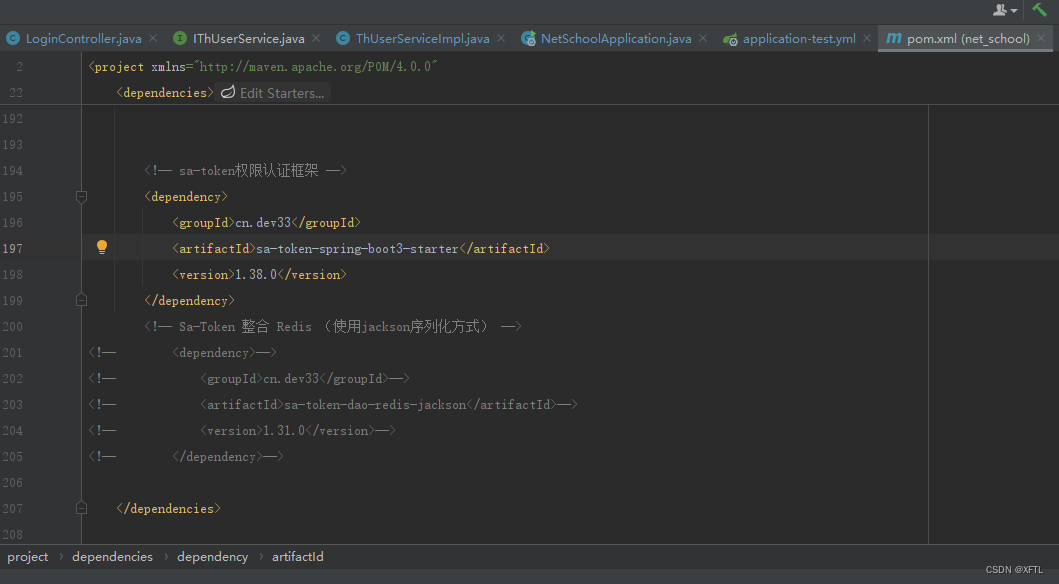Open the Code With Me dropdown arrow
This screenshot has width=1059, height=584.
click(1014, 9)
